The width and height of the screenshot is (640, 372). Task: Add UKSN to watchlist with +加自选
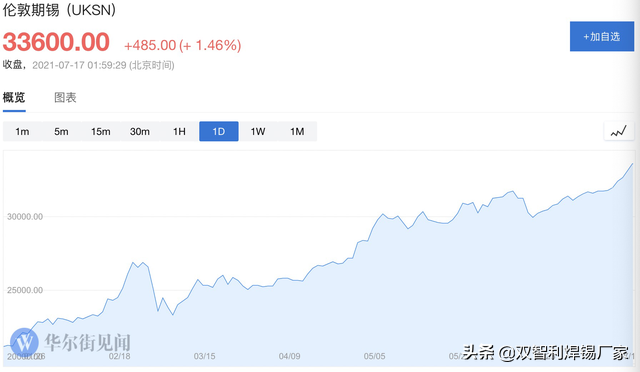point(602,36)
